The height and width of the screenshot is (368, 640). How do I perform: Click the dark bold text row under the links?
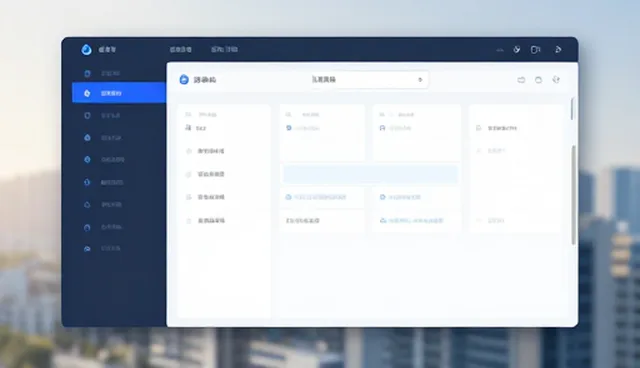[302, 220]
